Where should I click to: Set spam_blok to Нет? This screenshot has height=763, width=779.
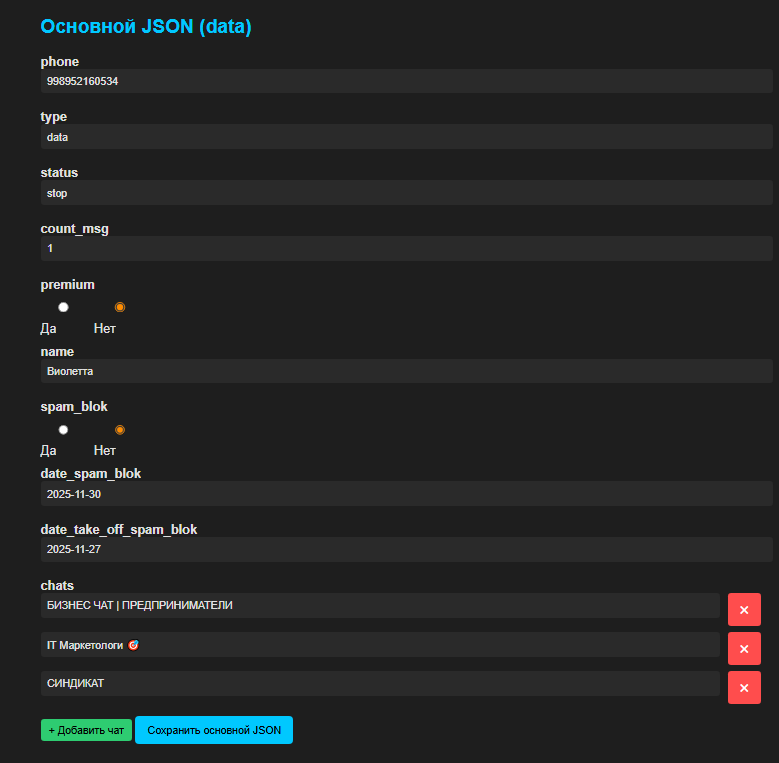pos(120,430)
